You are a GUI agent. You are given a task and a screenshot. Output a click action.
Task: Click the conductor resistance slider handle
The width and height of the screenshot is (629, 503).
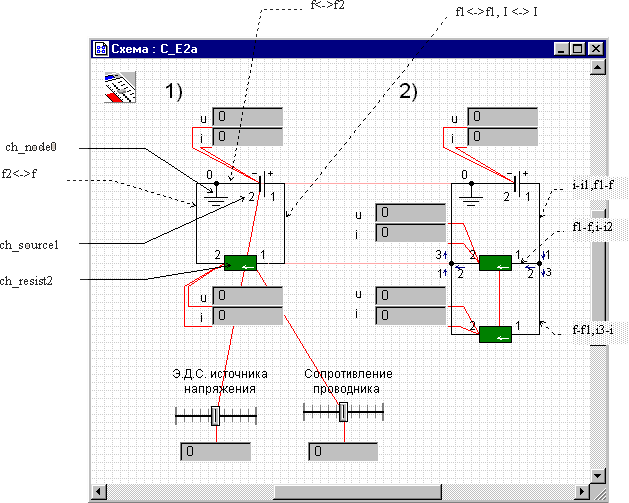(x=343, y=412)
